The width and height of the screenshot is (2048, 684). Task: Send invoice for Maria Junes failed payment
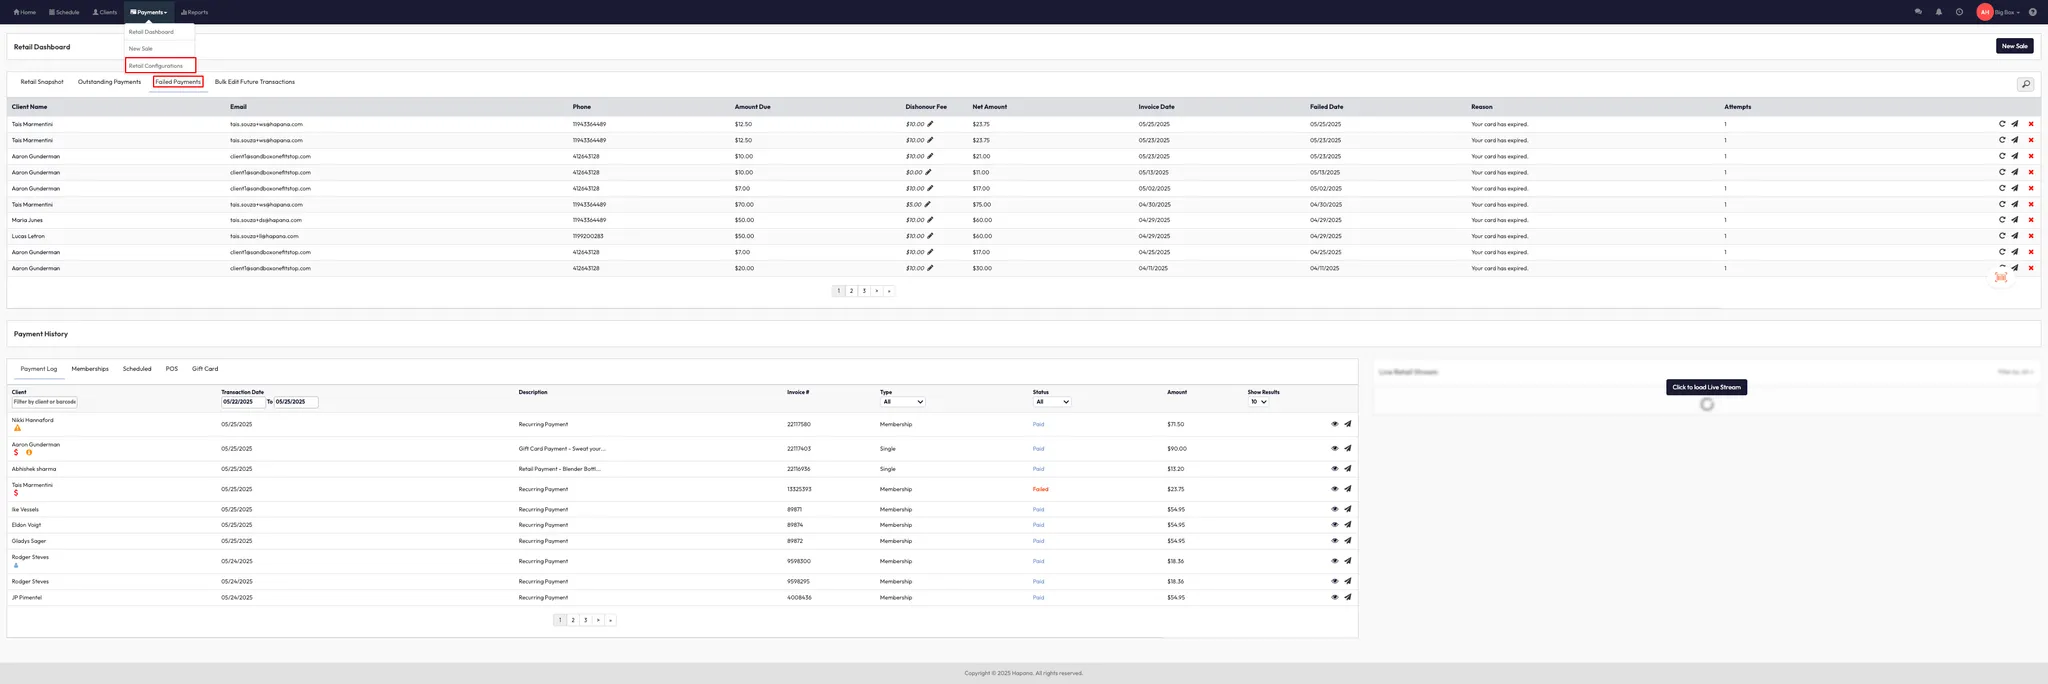coord(2014,220)
